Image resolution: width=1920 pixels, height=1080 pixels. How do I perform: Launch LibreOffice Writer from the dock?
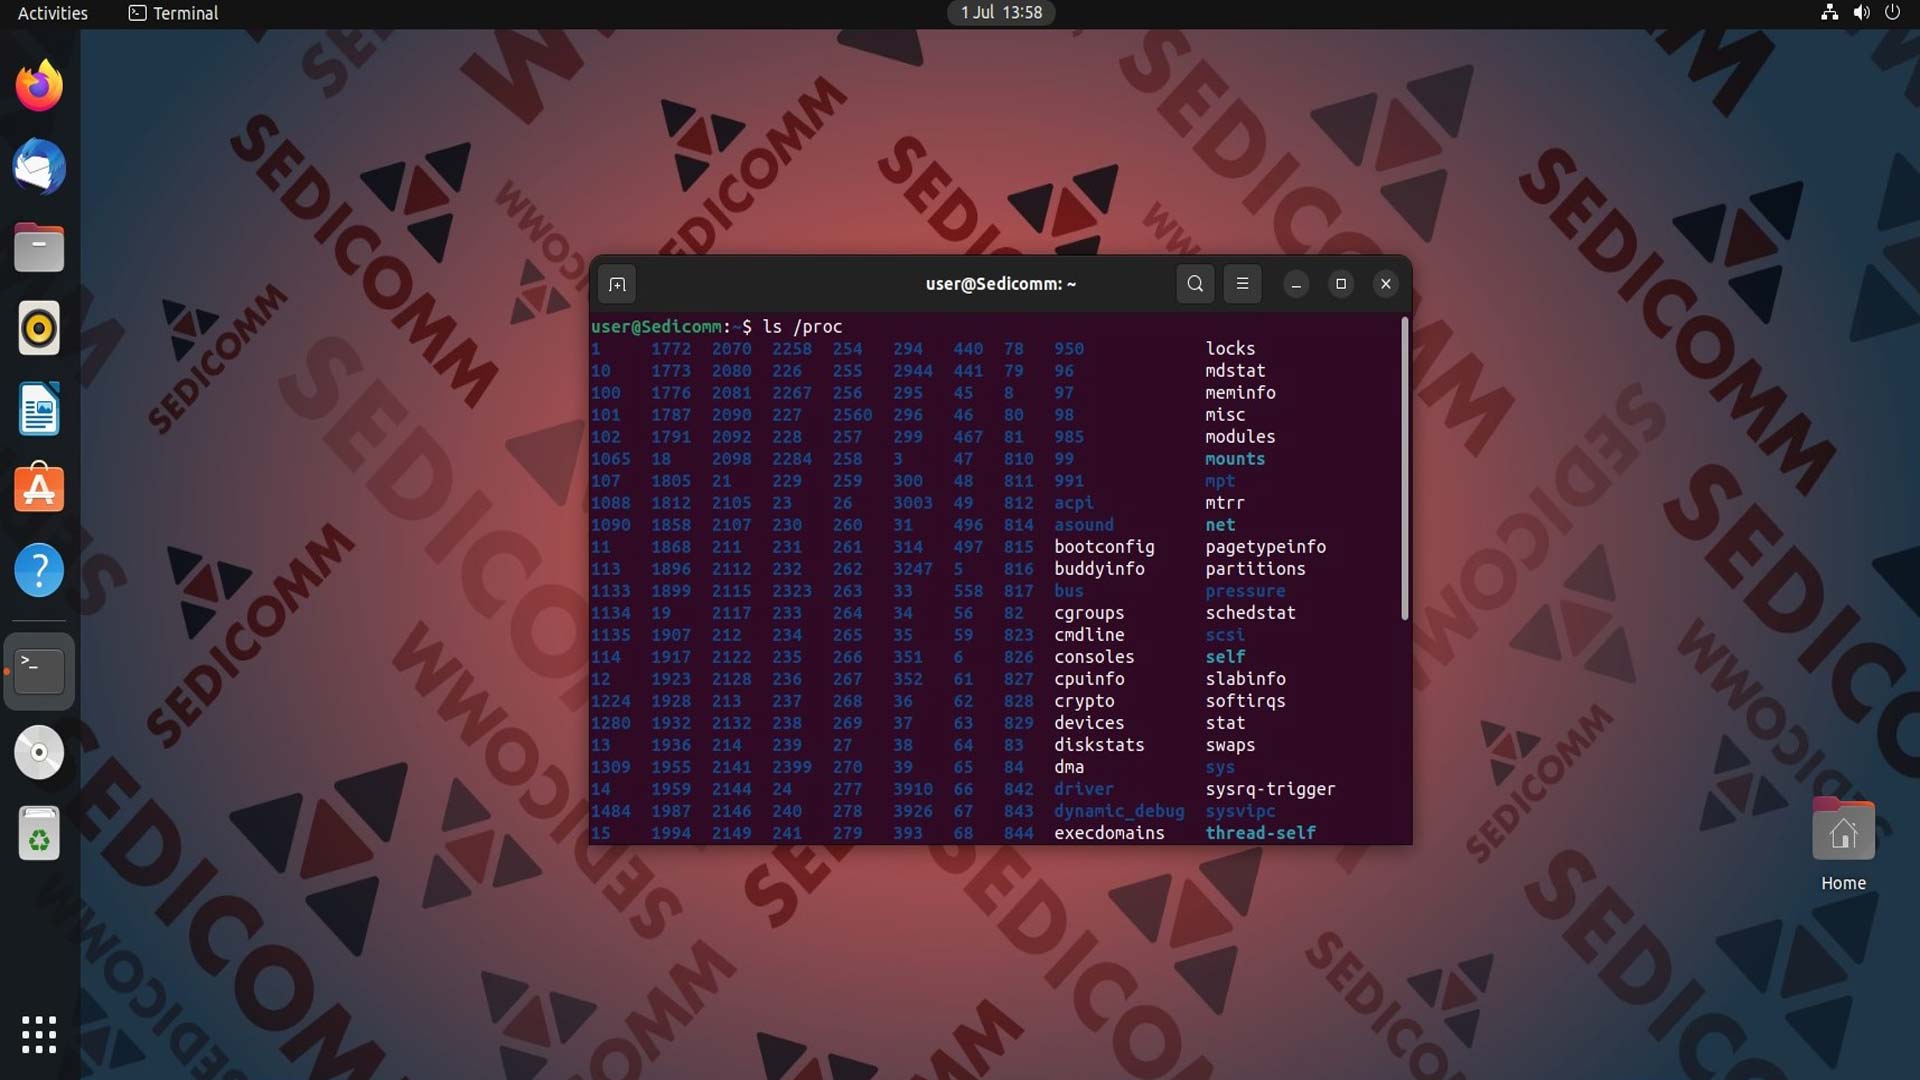click(39, 409)
